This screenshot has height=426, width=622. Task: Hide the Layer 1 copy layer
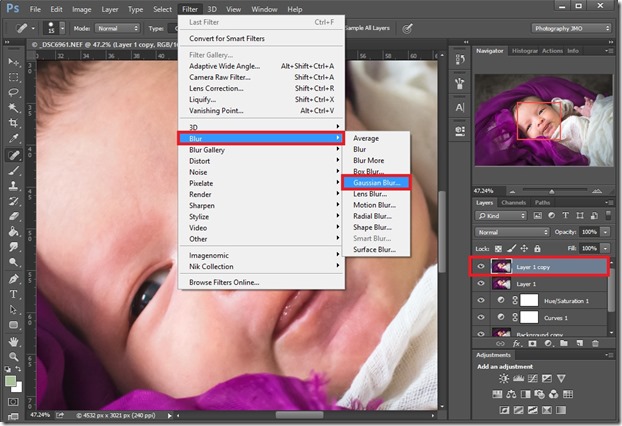[x=481, y=267]
